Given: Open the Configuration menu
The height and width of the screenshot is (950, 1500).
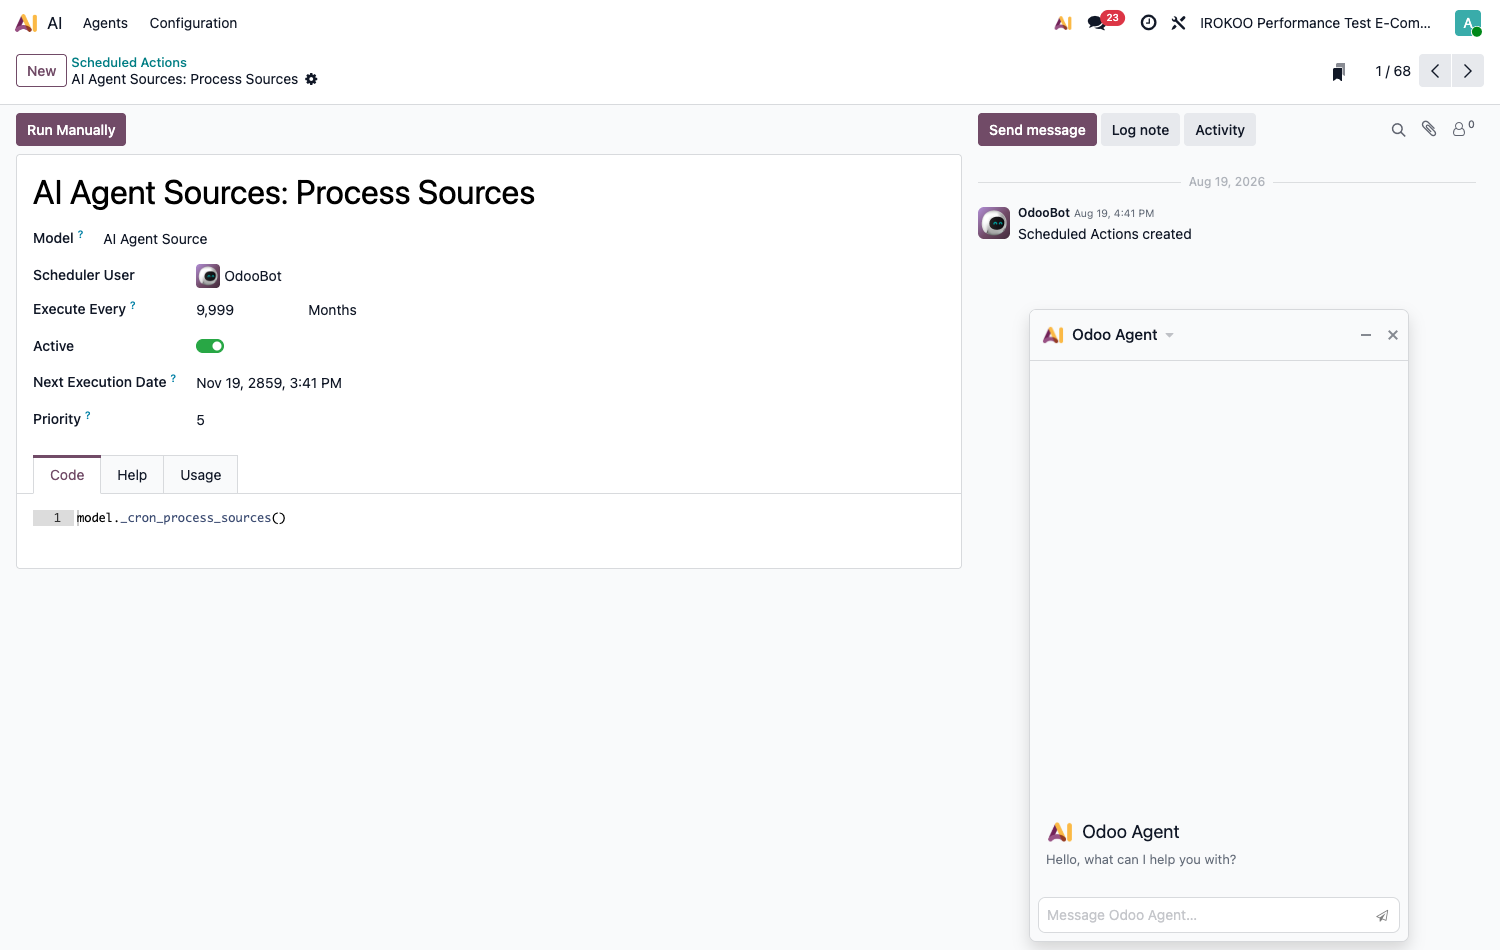Looking at the screenshot, I should pyautogui.click(x=193, y=23).
